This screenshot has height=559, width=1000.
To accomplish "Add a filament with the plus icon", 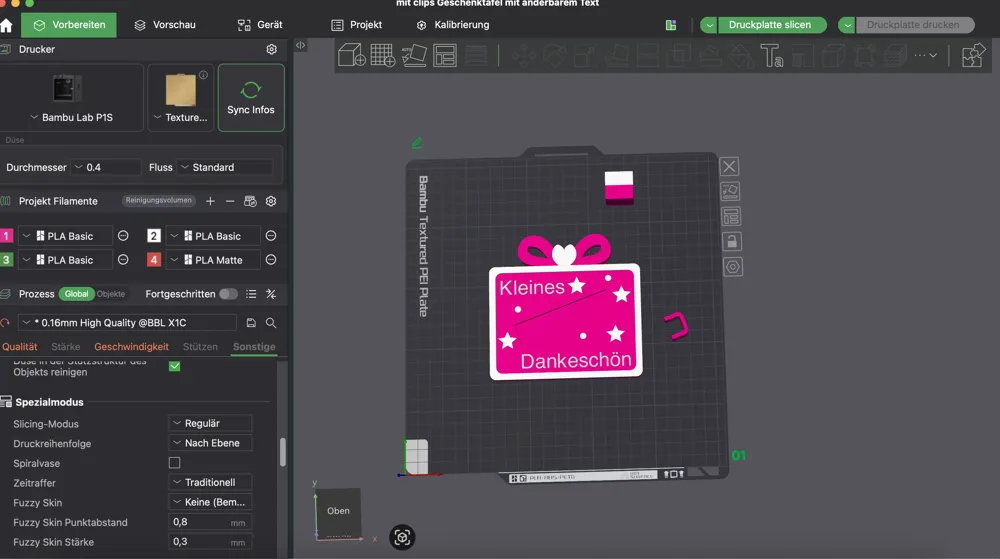I will 210,201.
